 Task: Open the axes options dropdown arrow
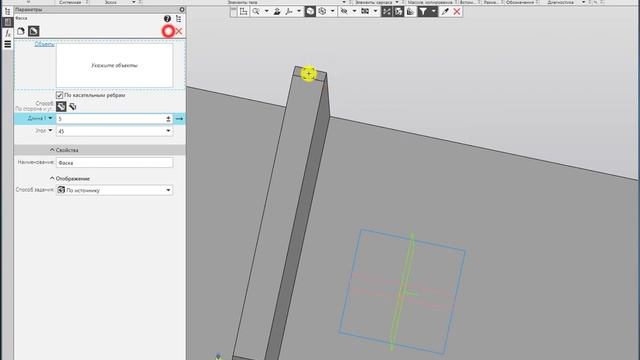(299, 11)
